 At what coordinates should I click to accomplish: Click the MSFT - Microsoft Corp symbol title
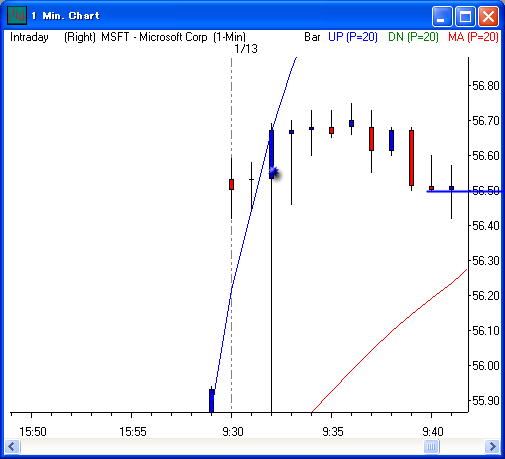[x=155, y=37]
